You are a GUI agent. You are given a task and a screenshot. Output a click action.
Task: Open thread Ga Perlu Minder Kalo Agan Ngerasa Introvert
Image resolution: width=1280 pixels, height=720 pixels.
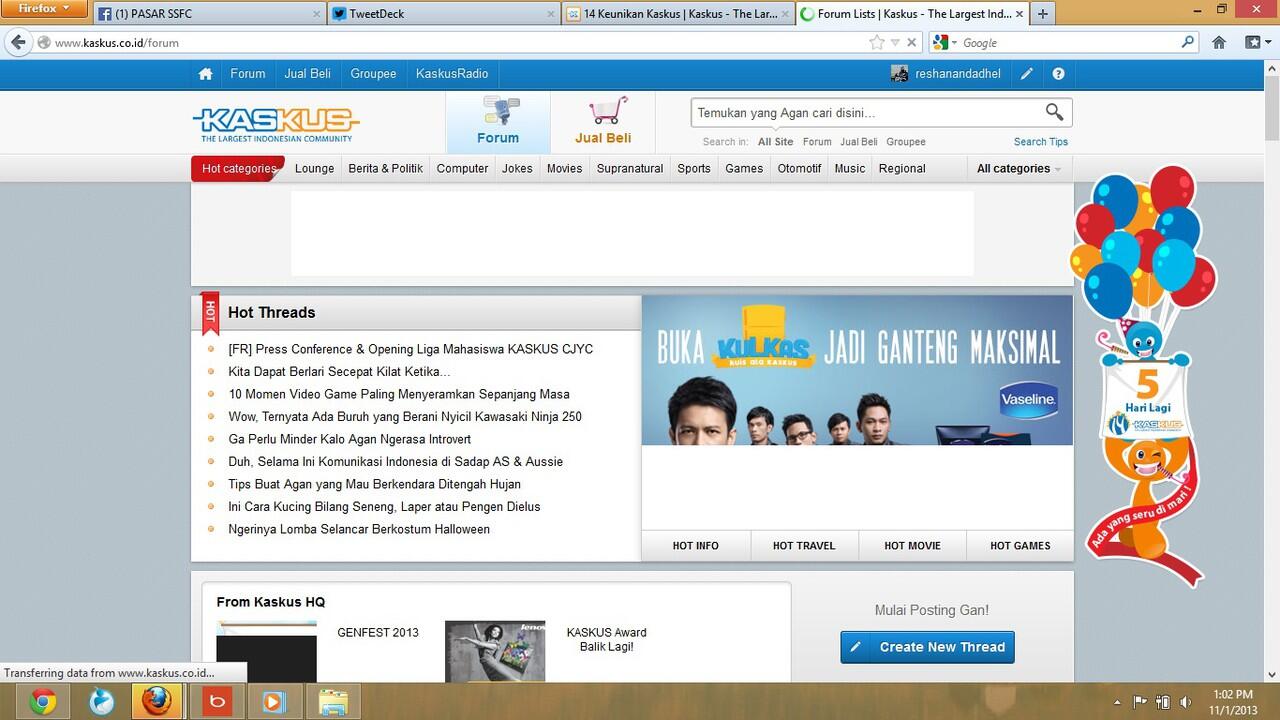pyautogui.click(x=349, y=439)
